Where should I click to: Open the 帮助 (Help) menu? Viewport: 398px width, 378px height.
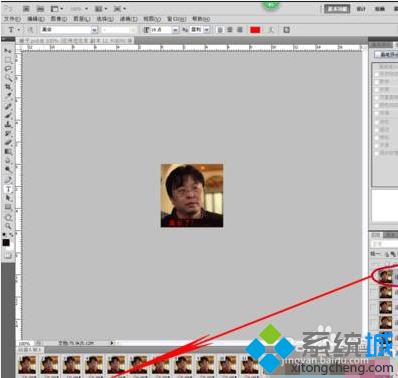[201, 19]
